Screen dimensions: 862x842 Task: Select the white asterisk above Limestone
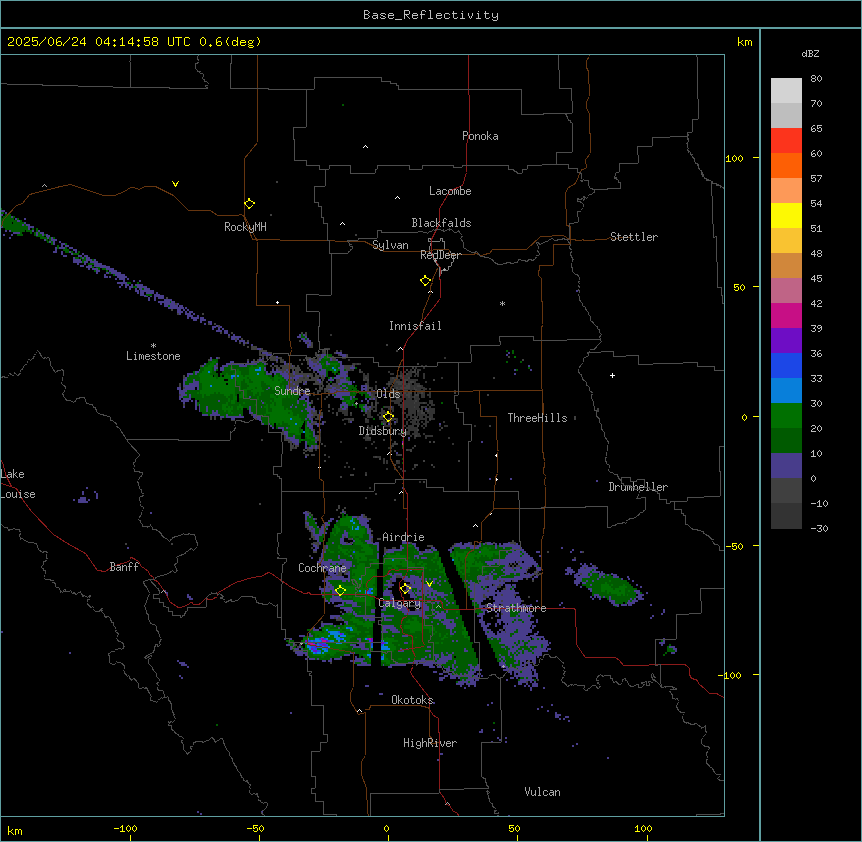(153, 346)
